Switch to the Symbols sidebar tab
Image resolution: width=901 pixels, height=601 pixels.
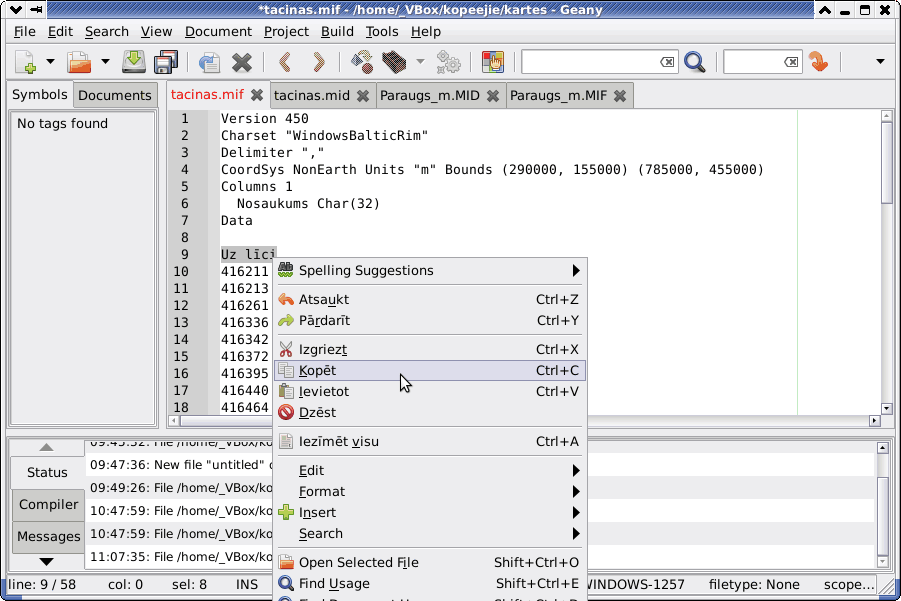point(40,94)
